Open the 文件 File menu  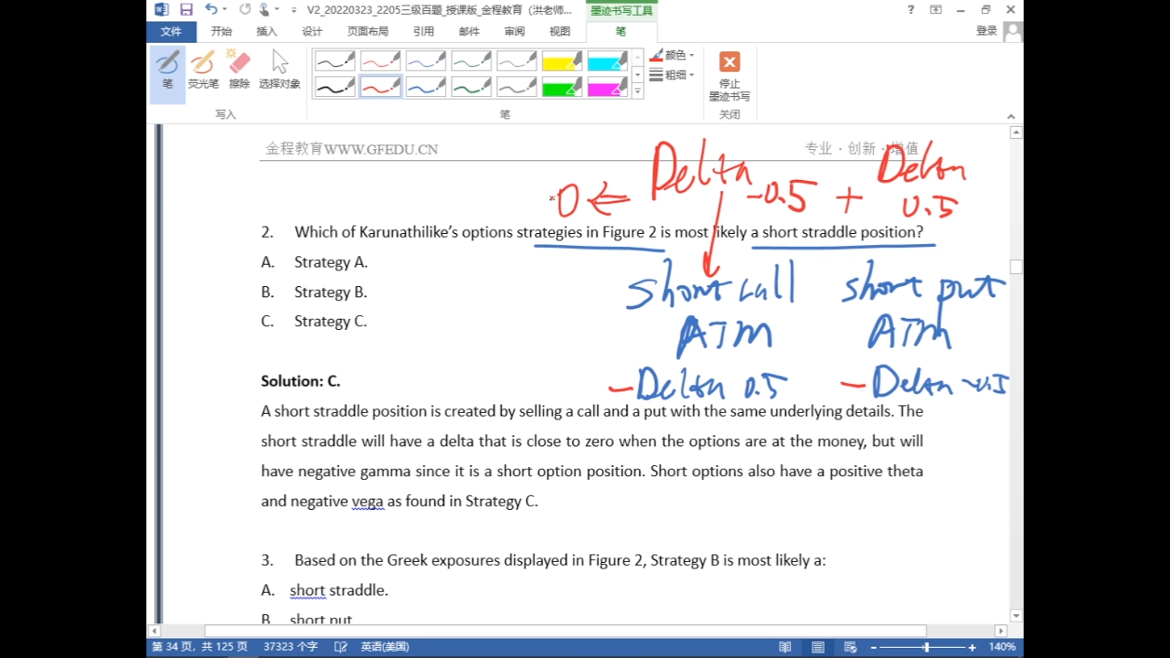coord(171,32)
